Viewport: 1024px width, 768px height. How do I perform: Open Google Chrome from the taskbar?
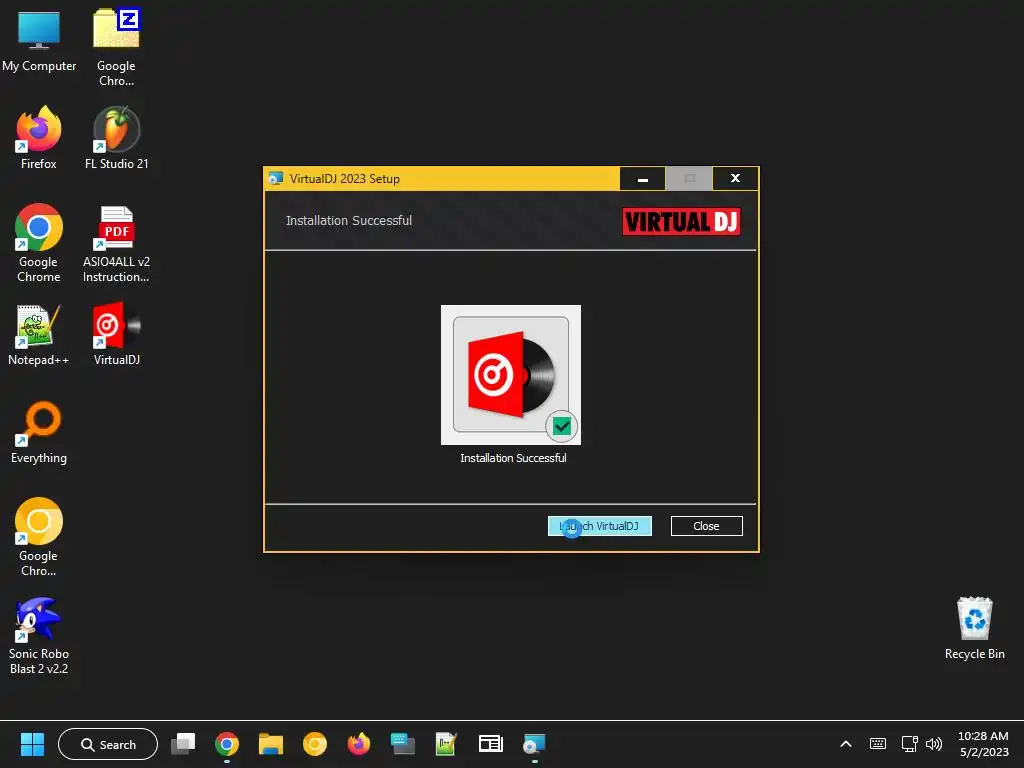tap(227, 744)
